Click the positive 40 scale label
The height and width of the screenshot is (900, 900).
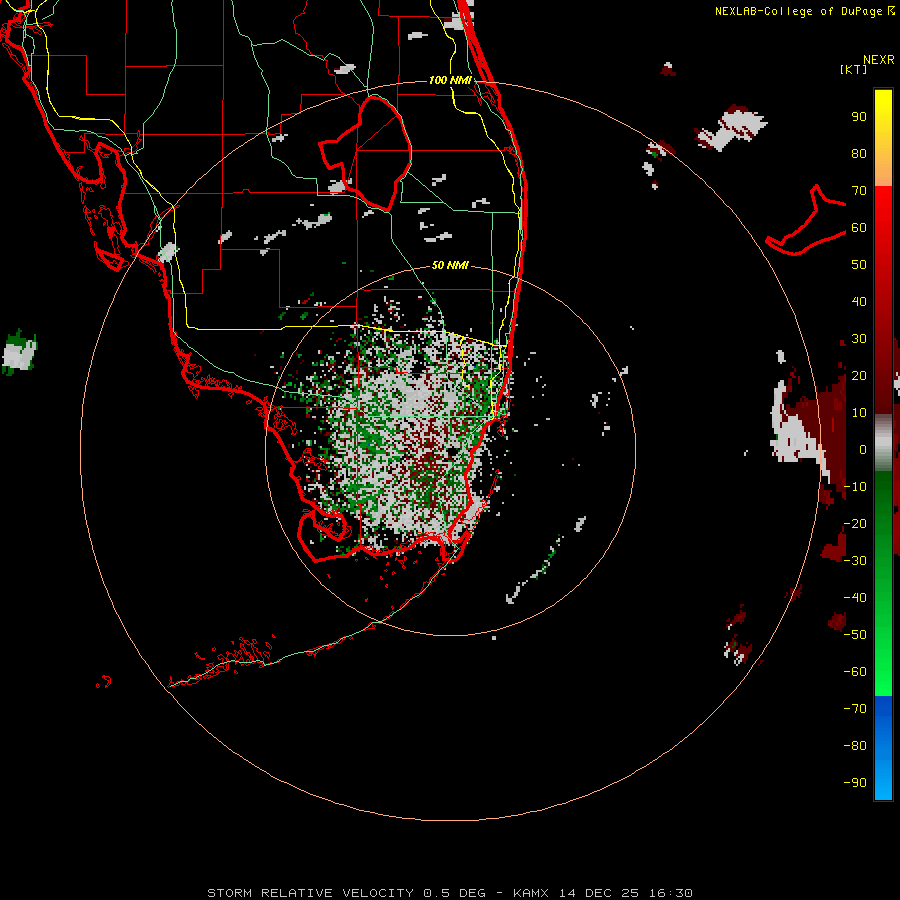(859, 302)
